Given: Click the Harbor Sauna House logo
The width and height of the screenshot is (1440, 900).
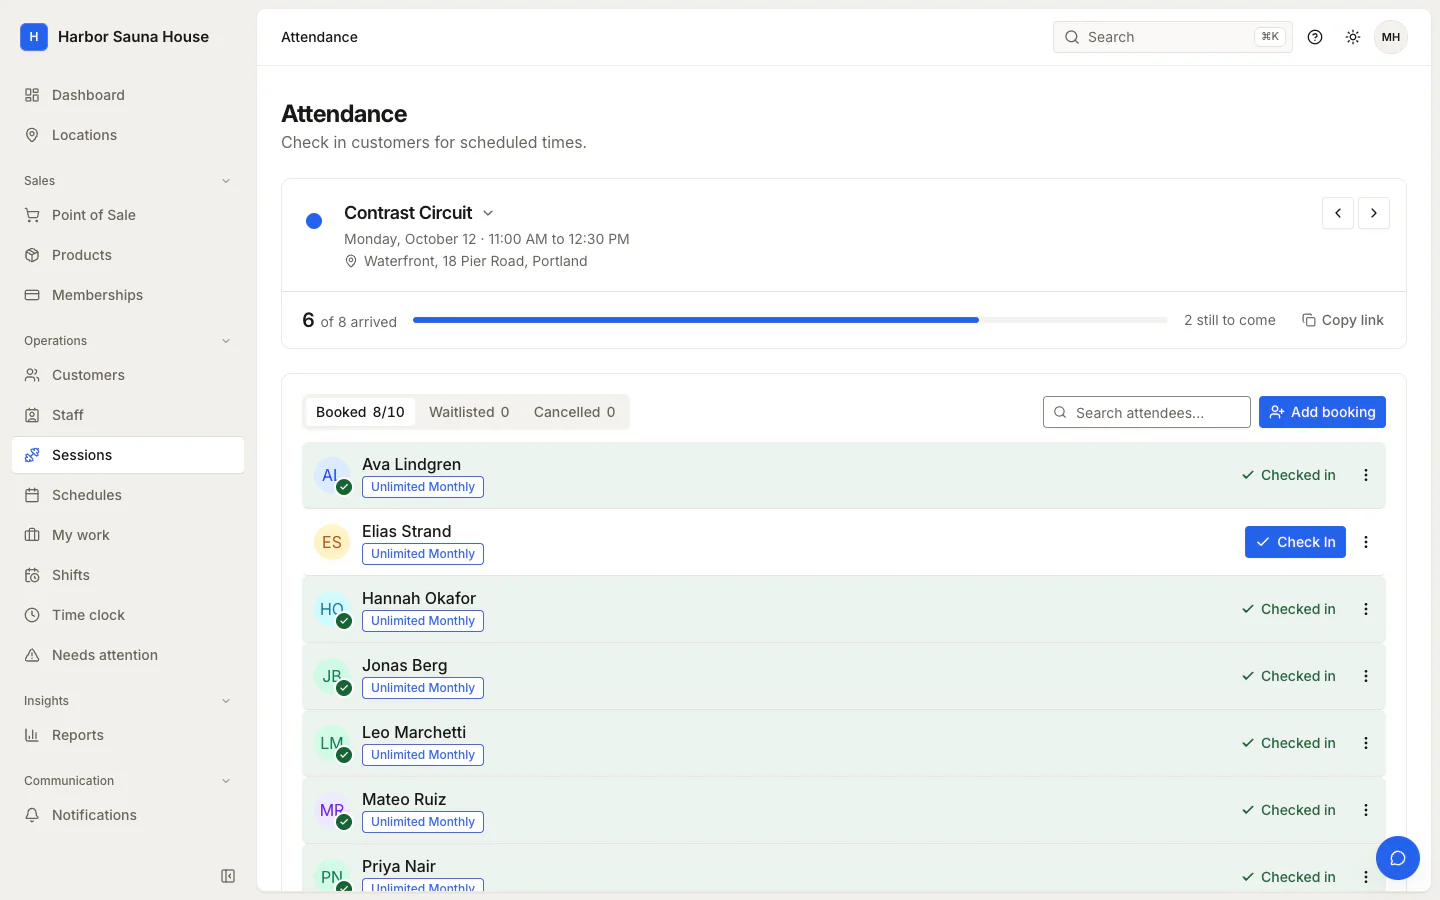Looking at the screenshot, I should point(34,37).
